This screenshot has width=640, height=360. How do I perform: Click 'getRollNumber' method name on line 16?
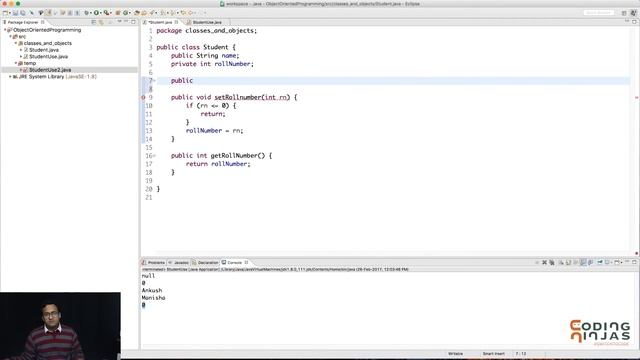(x=234, y=156)
